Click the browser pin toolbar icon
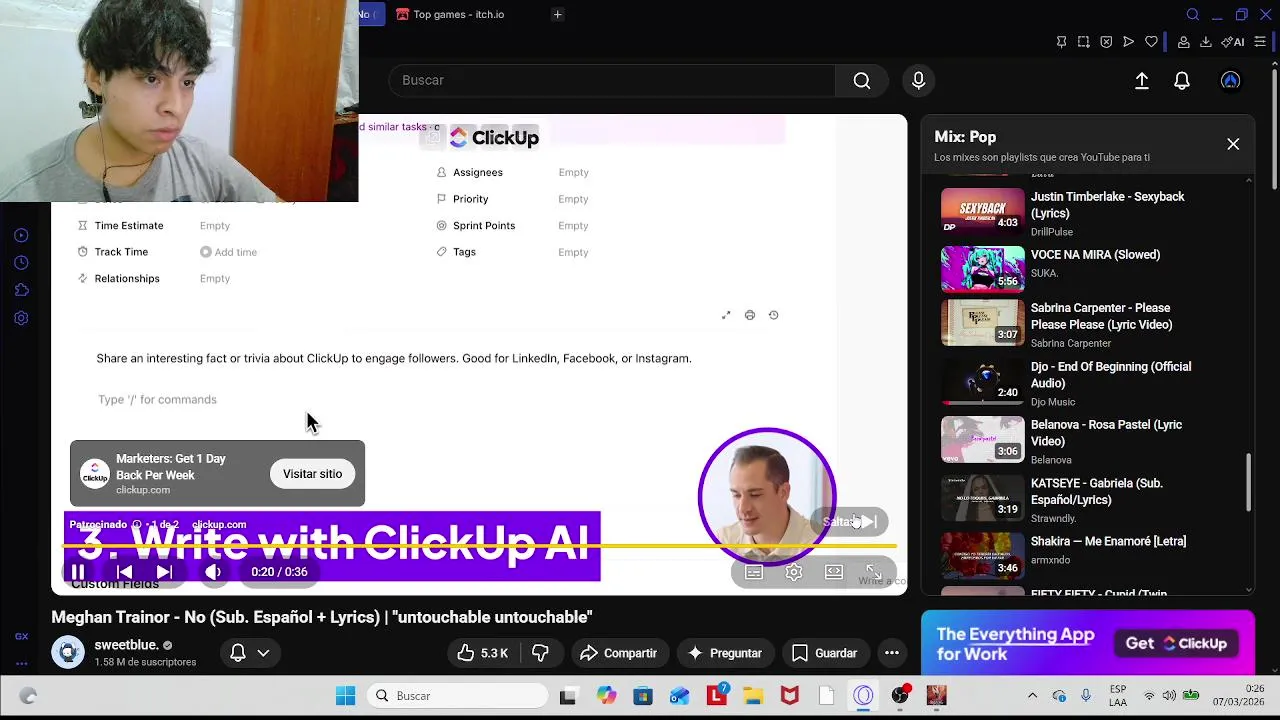This screenshot has width=1280, height=720. [1061, 42]
